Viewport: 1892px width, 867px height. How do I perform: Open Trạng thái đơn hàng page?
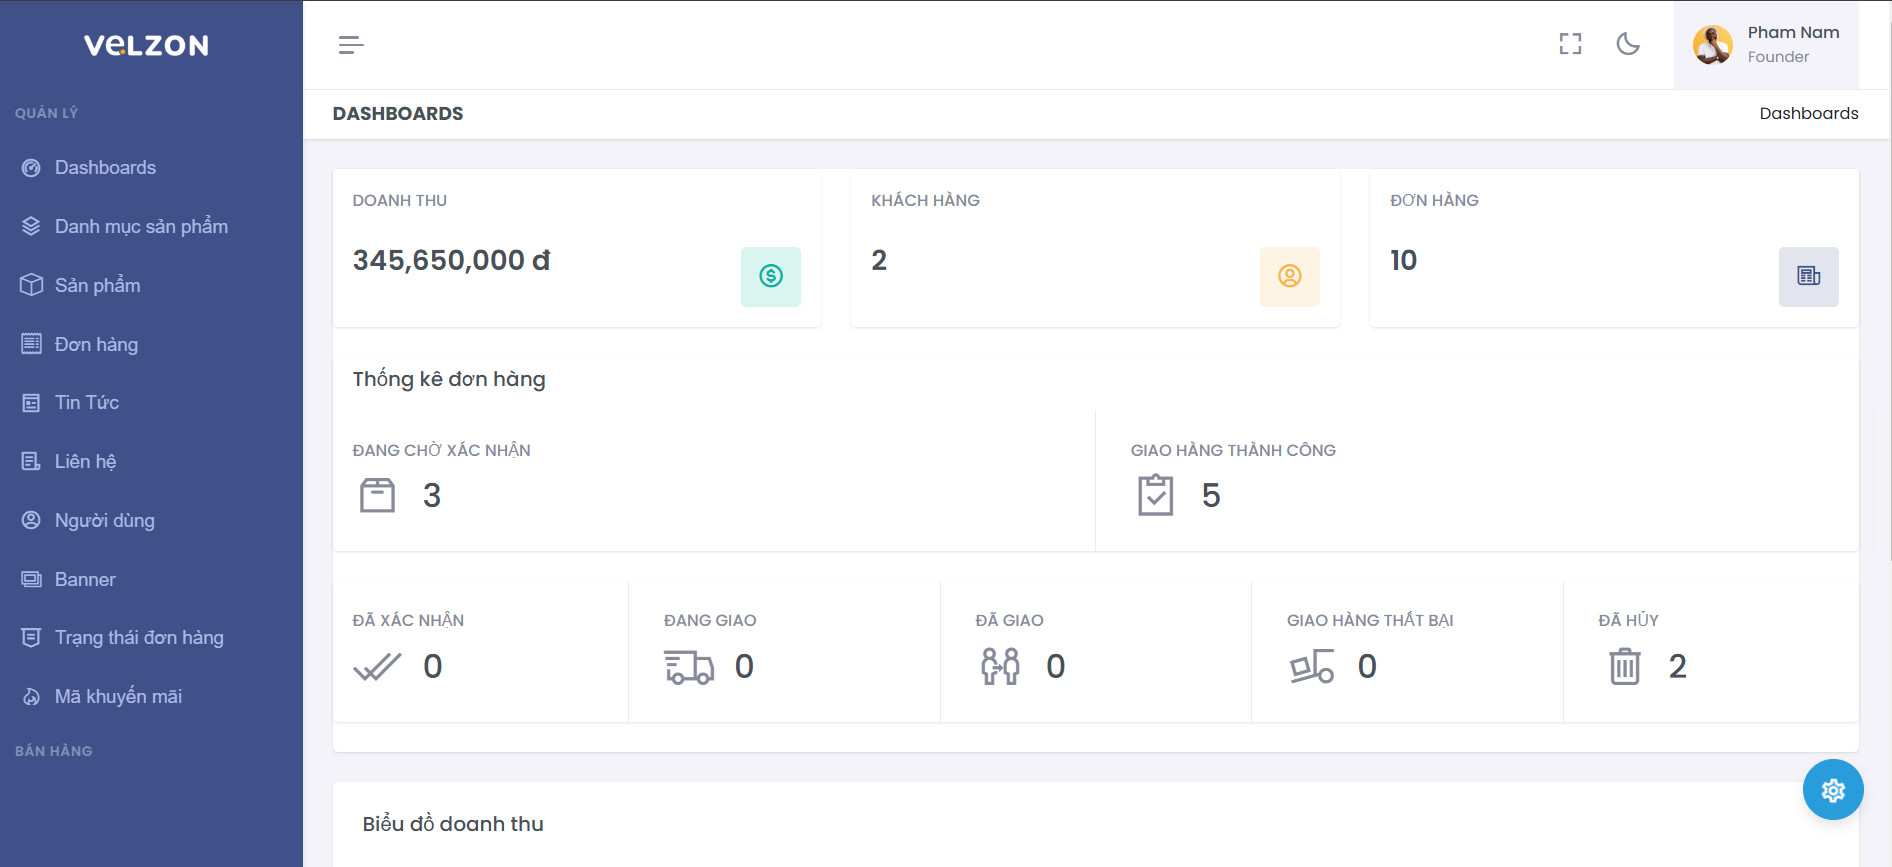[139, 638]
